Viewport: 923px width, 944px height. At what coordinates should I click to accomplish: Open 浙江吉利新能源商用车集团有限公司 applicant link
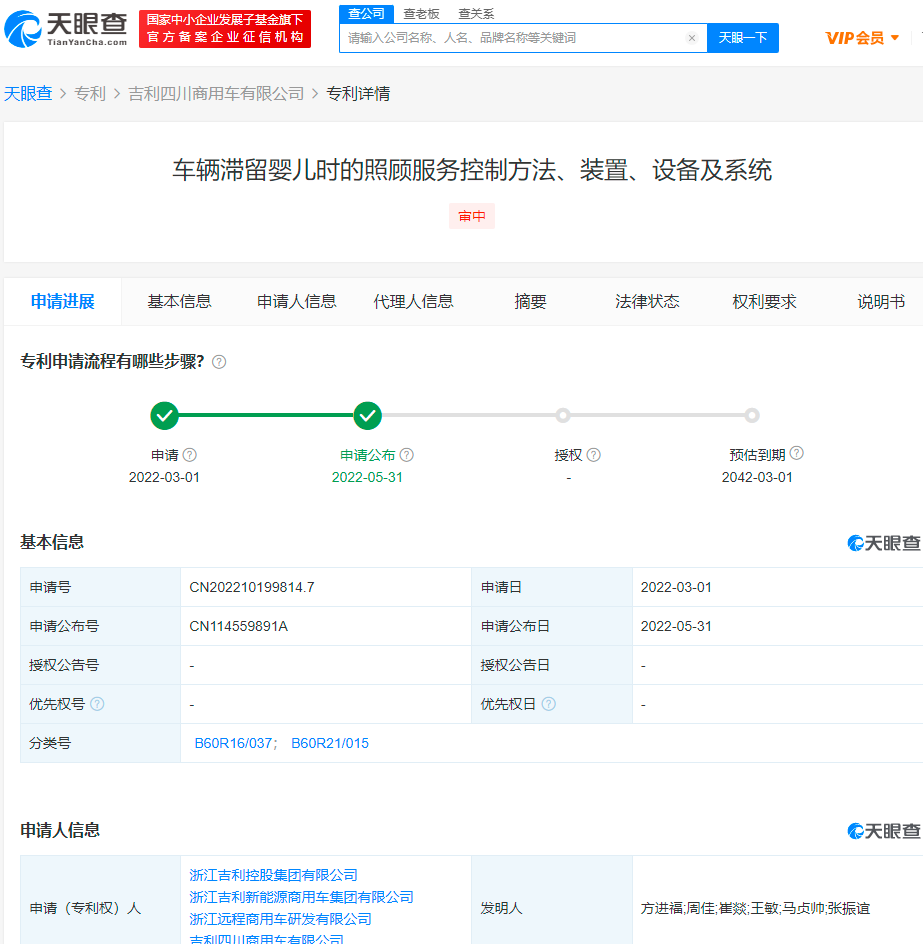(301, 898)
